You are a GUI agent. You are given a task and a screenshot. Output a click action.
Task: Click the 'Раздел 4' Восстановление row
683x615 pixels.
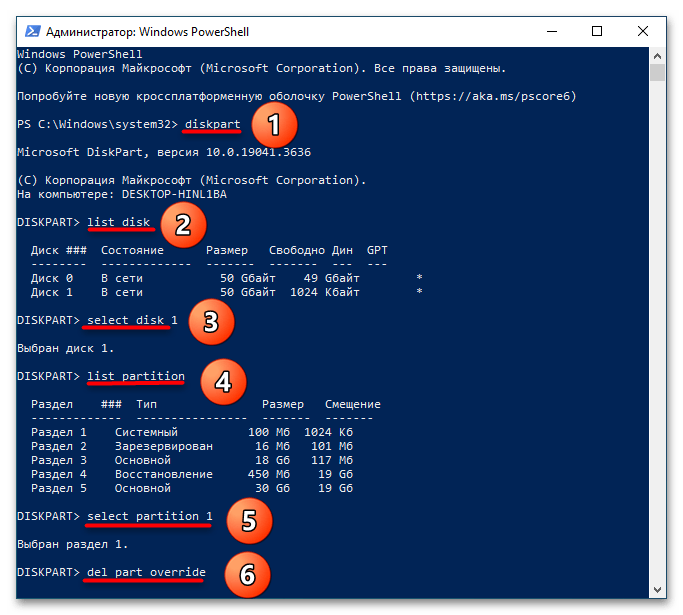pyautogui.click(x=192, y=474)
